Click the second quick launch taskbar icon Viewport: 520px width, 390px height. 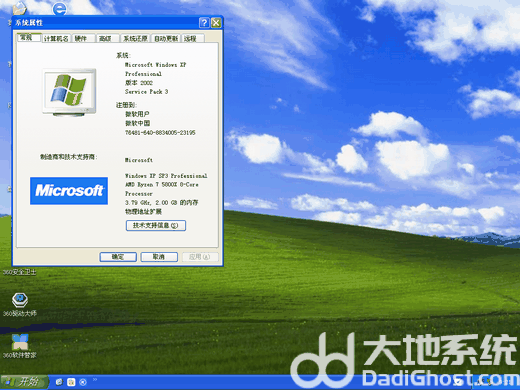click(x=71, y=382)
